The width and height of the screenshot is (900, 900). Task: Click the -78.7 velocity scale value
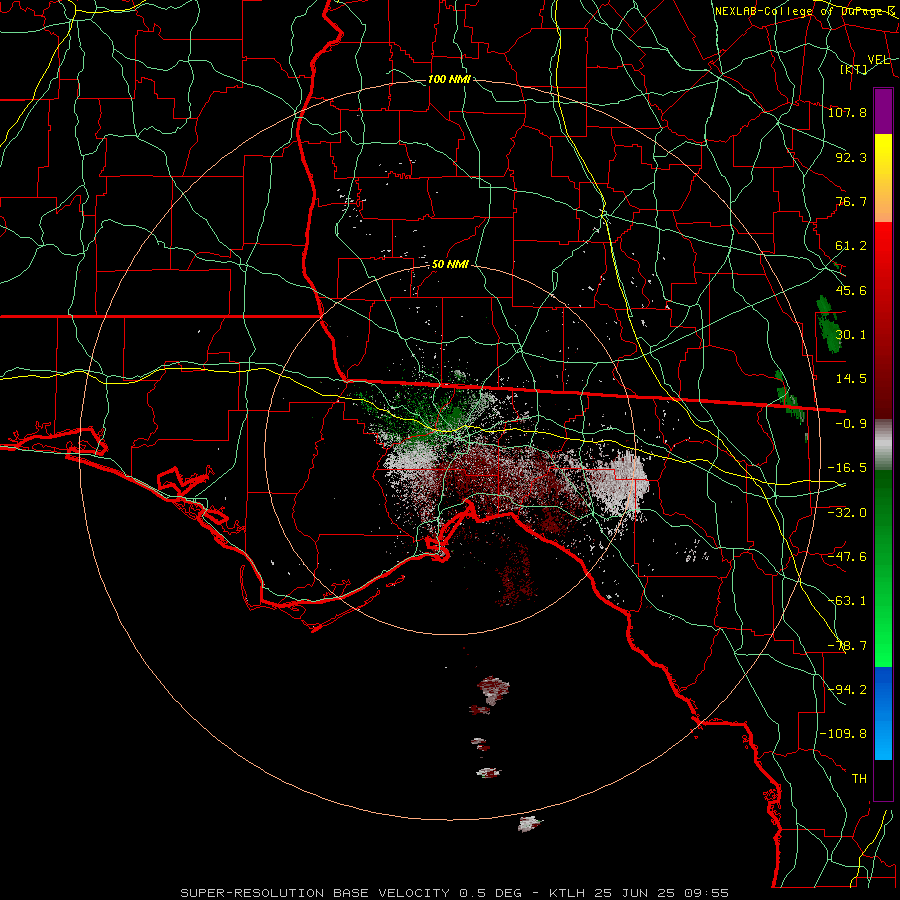(847, 646)
